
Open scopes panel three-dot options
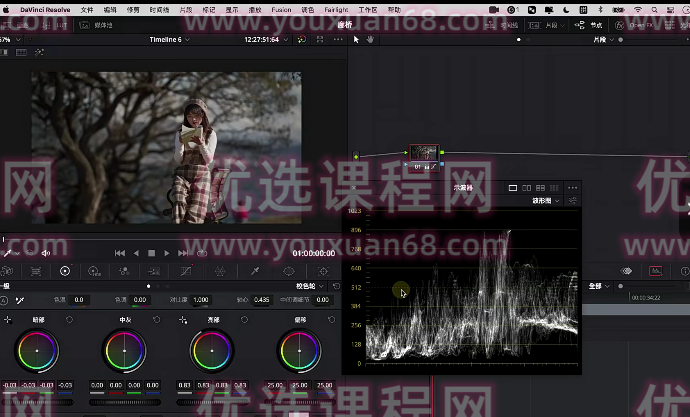pos(573,188)
